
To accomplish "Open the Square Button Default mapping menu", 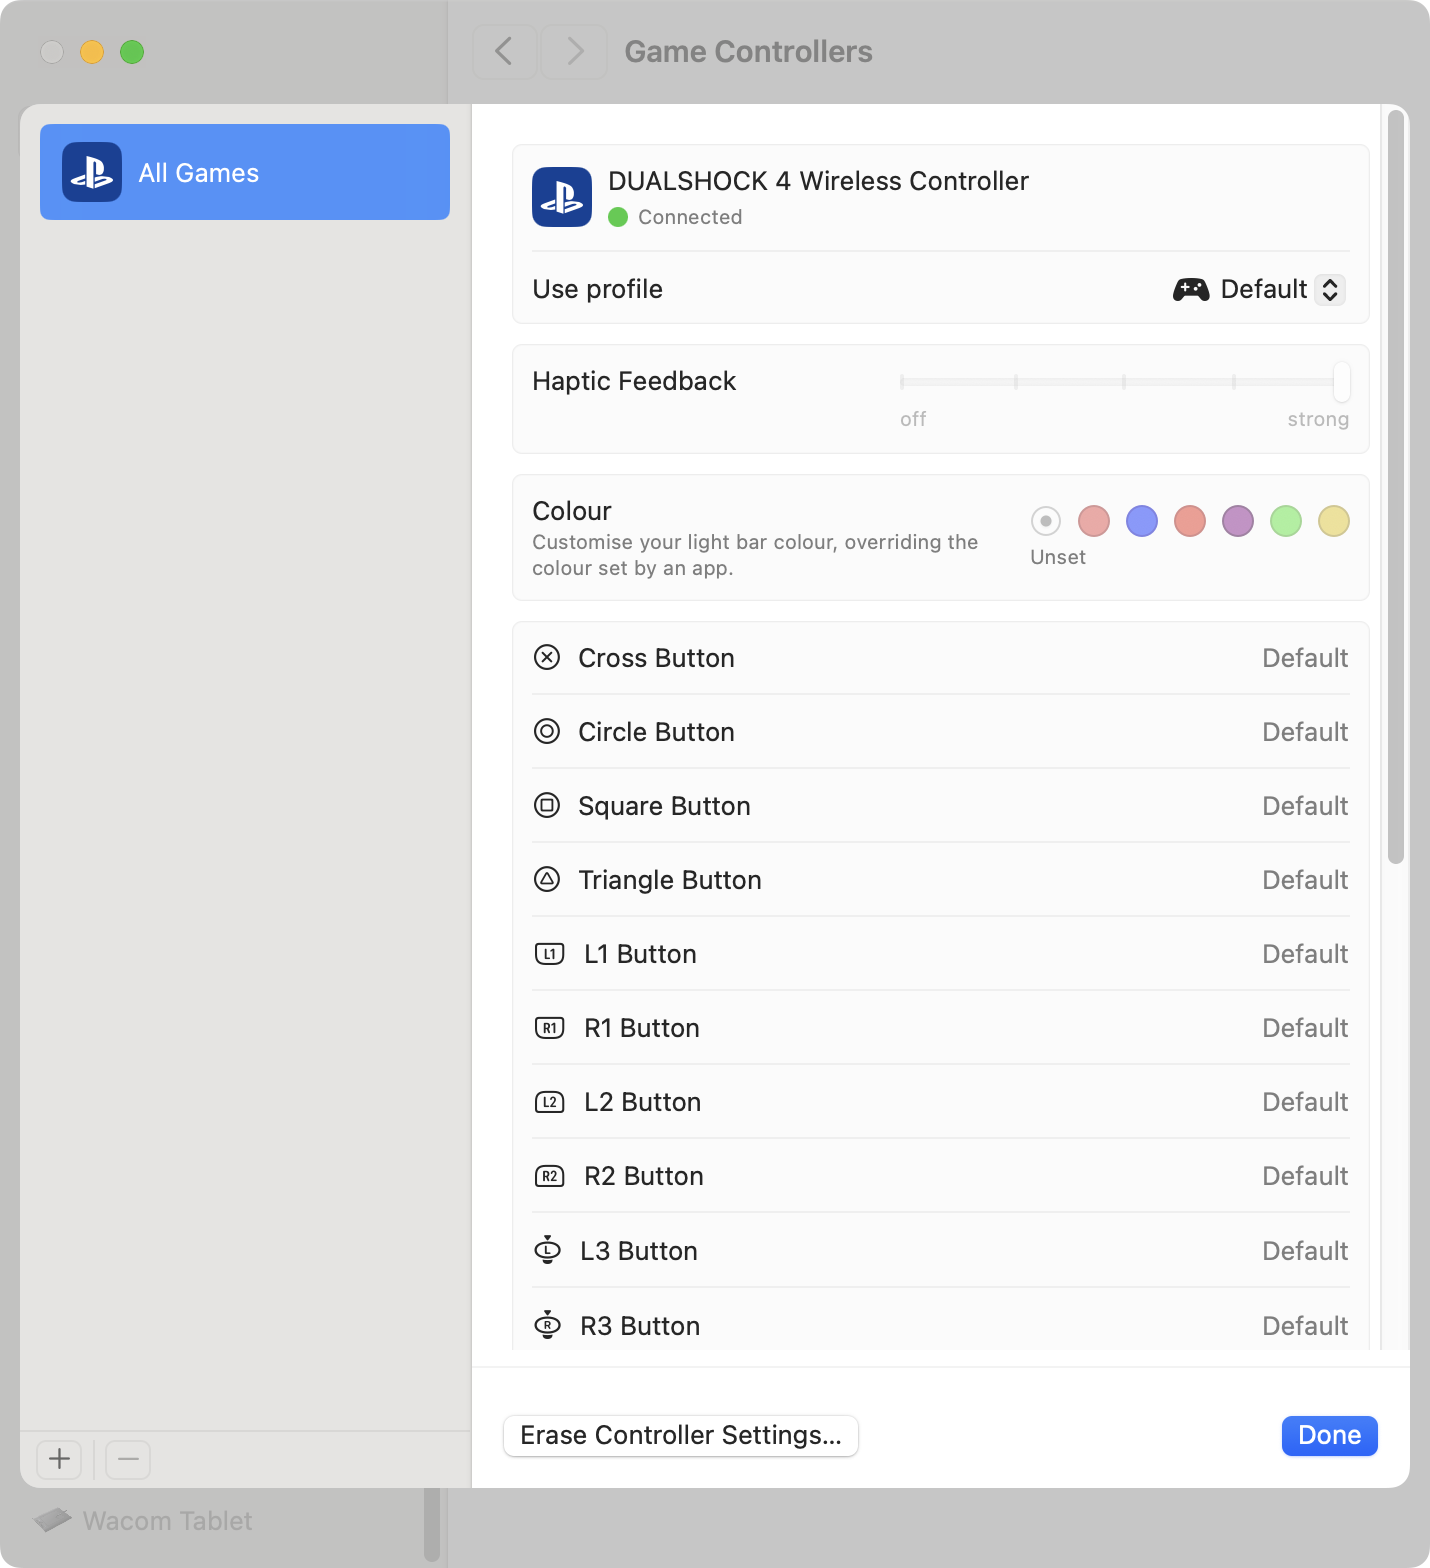I will pyautogui.click(x=1305, y=806).
